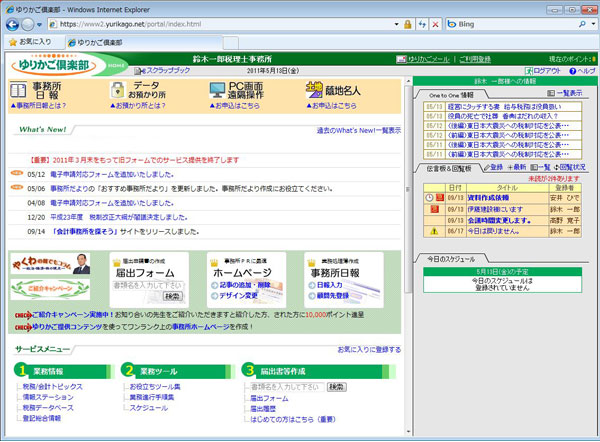Click 日報入力 in 事務所日報 card

tap(329, 285)
